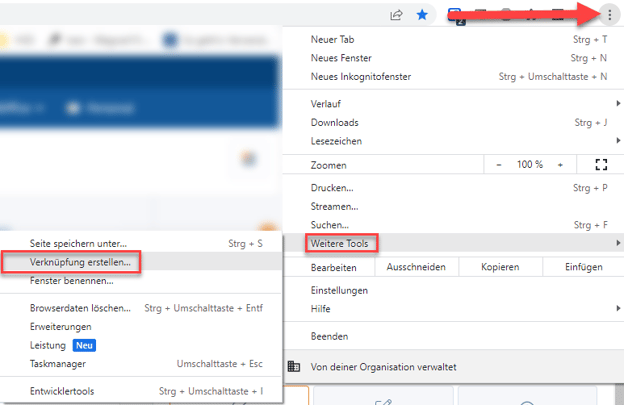Click the Kopieren button
The width and height of the screenshot is (624, 405).
coord(500,267)
